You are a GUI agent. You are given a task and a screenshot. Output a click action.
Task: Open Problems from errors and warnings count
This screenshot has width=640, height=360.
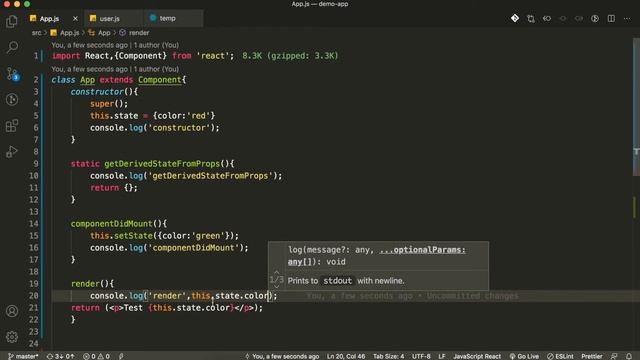pyautogui.click(x=96, y=356)
